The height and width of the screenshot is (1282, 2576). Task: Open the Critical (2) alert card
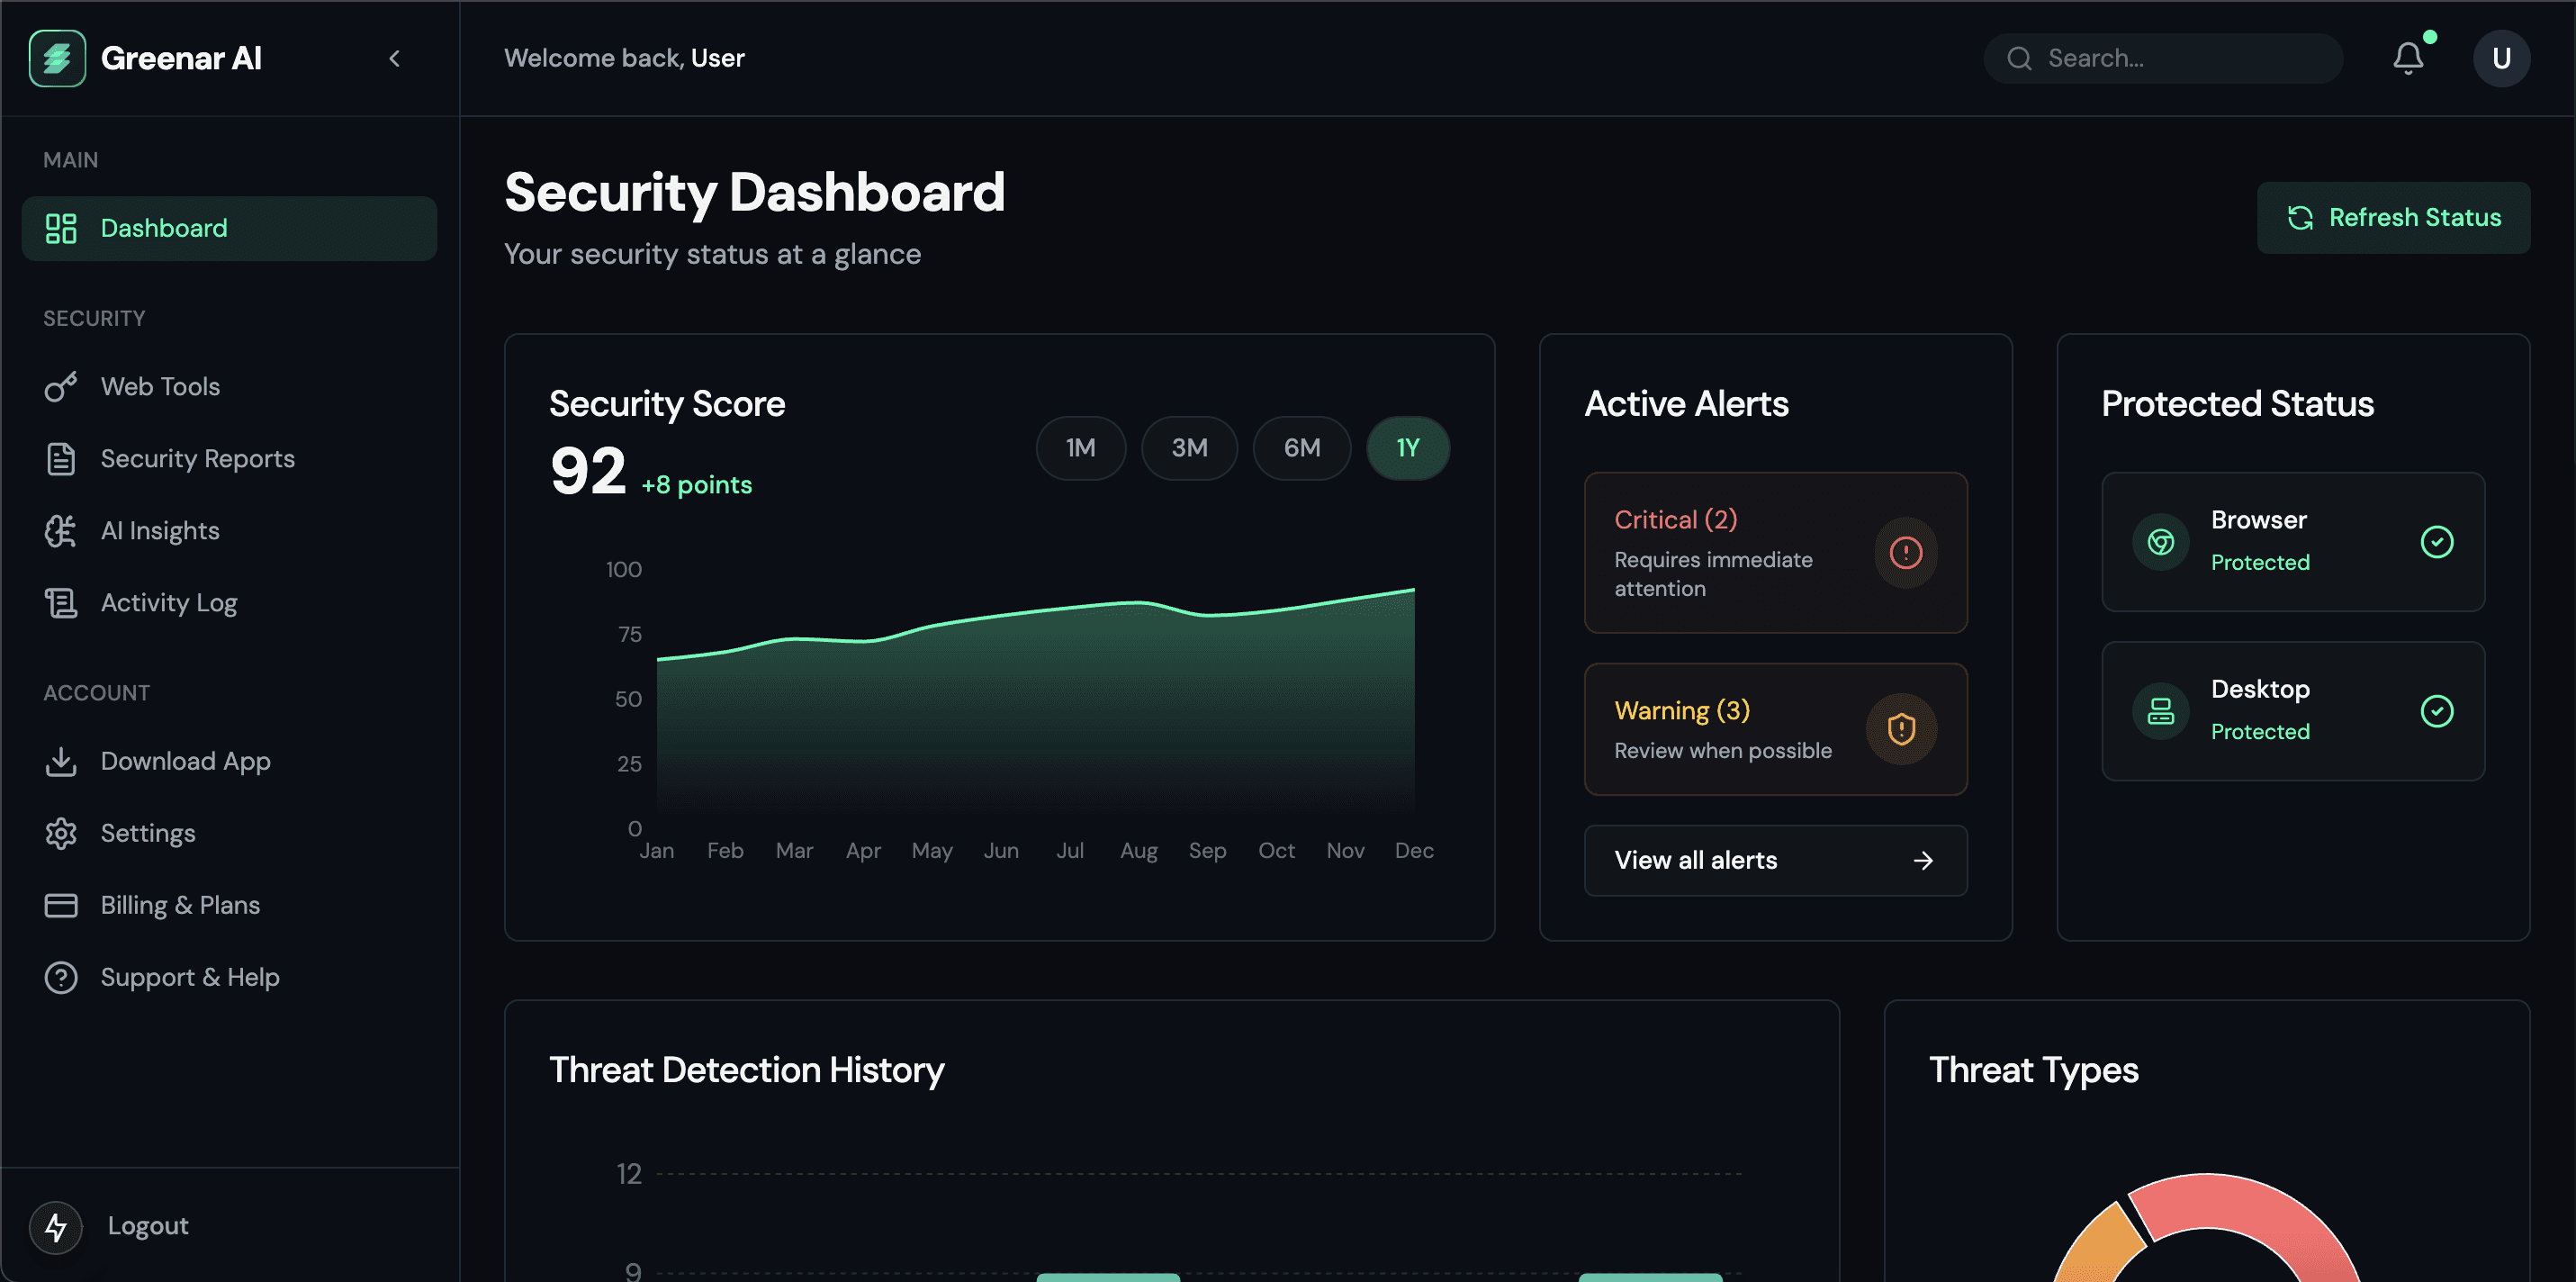[1775, 552]
